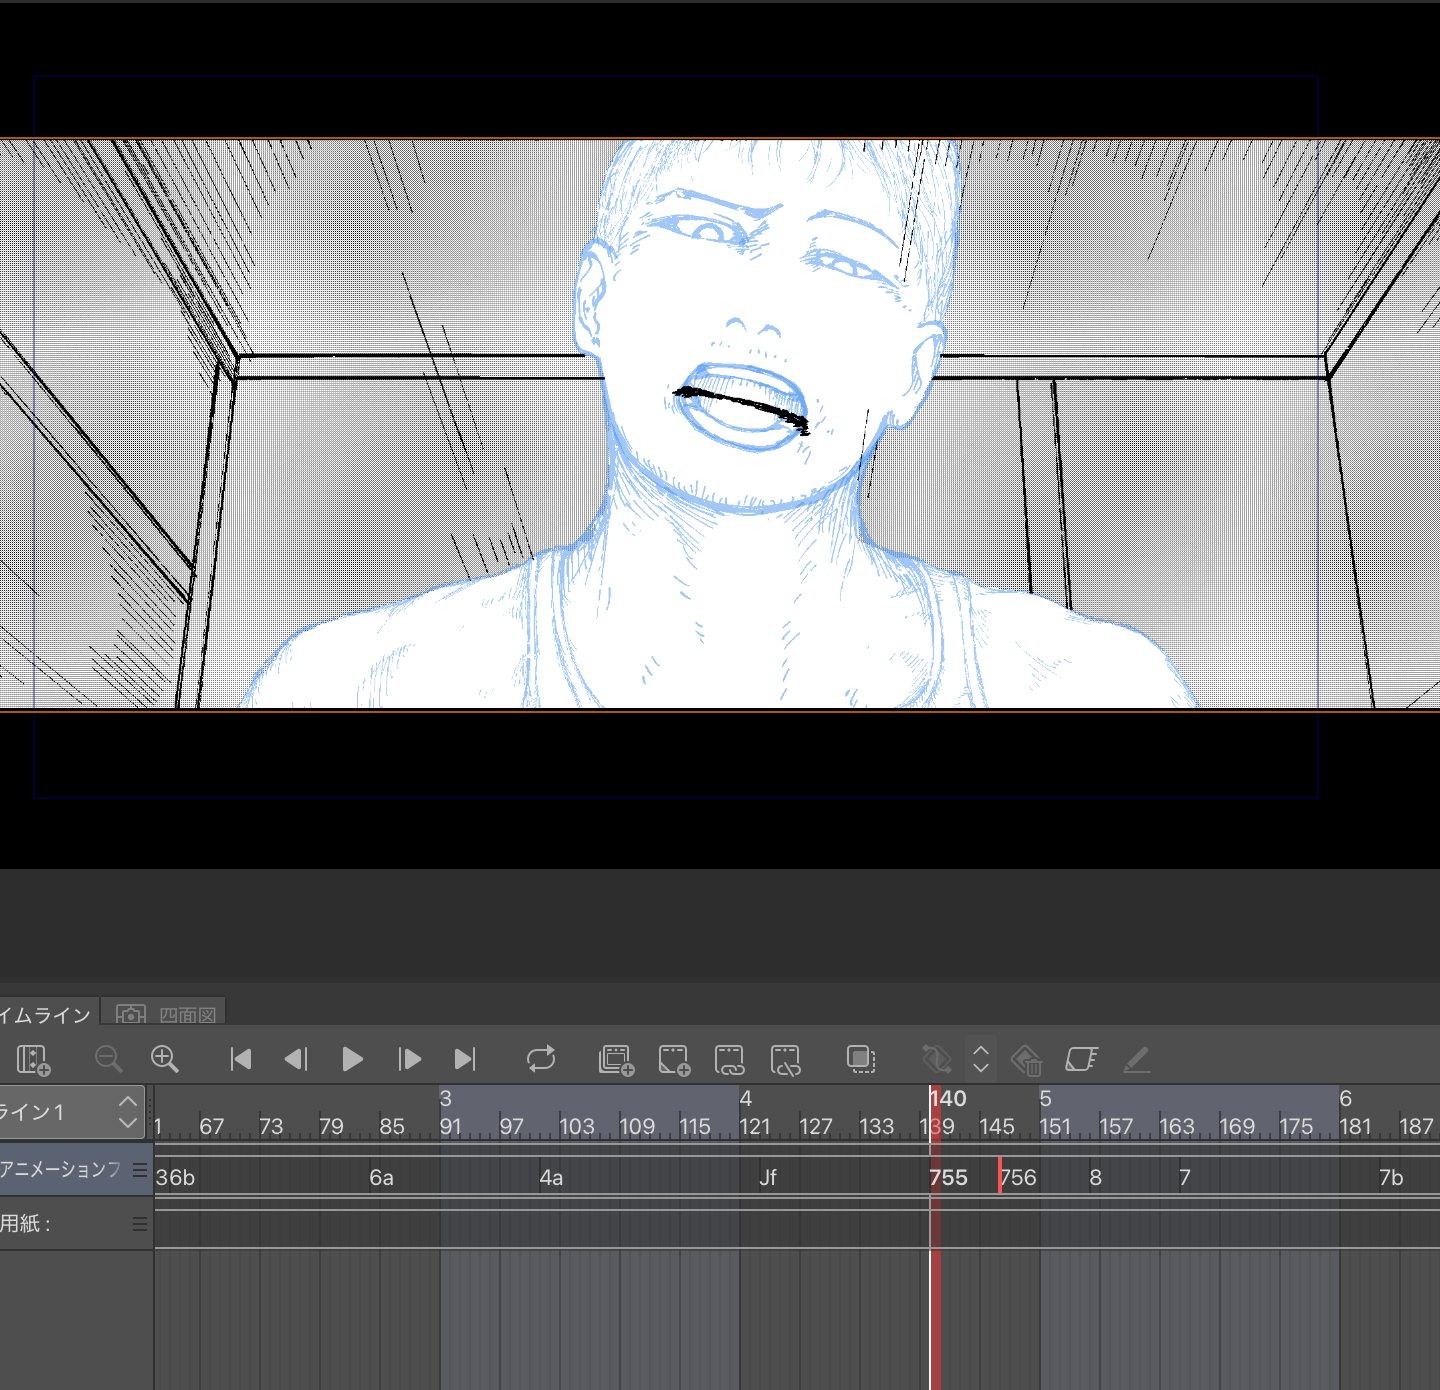Select cel 756 on the timeline
This screenshot has height=1390, width=1440.
point(1019,1178)
